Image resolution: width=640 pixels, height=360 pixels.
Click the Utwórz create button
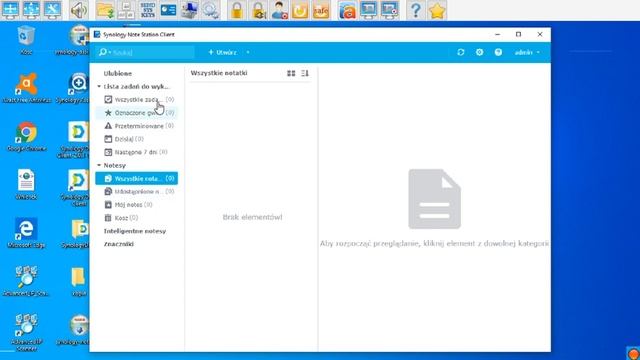(x=222, y=52)
